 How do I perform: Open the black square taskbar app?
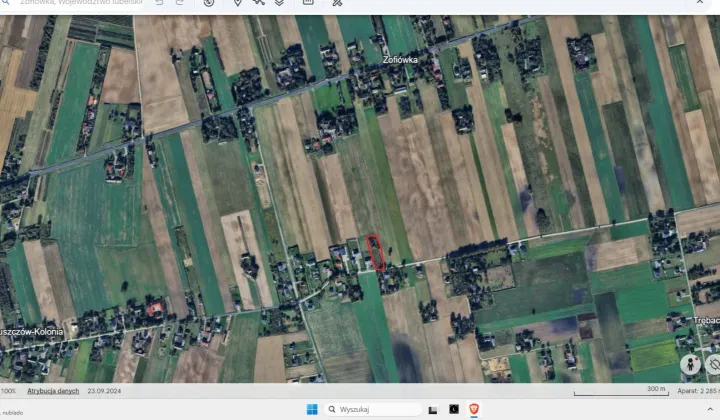point(454,409)
